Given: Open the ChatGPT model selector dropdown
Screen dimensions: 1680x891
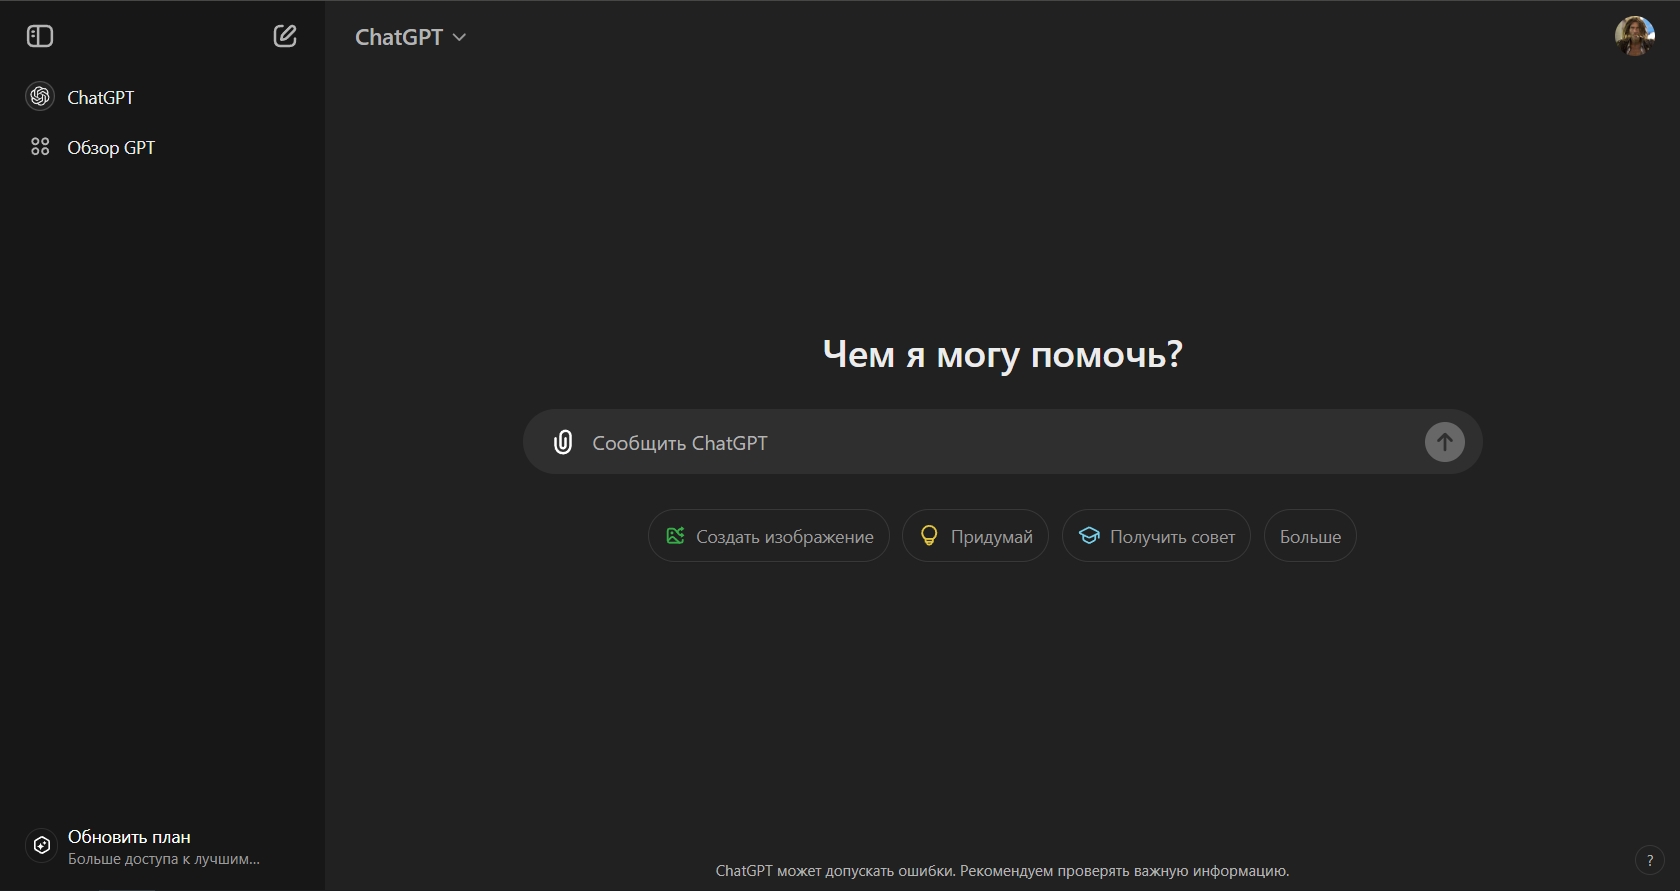Looking at the screenshot, I should click(x=411, y=37).
